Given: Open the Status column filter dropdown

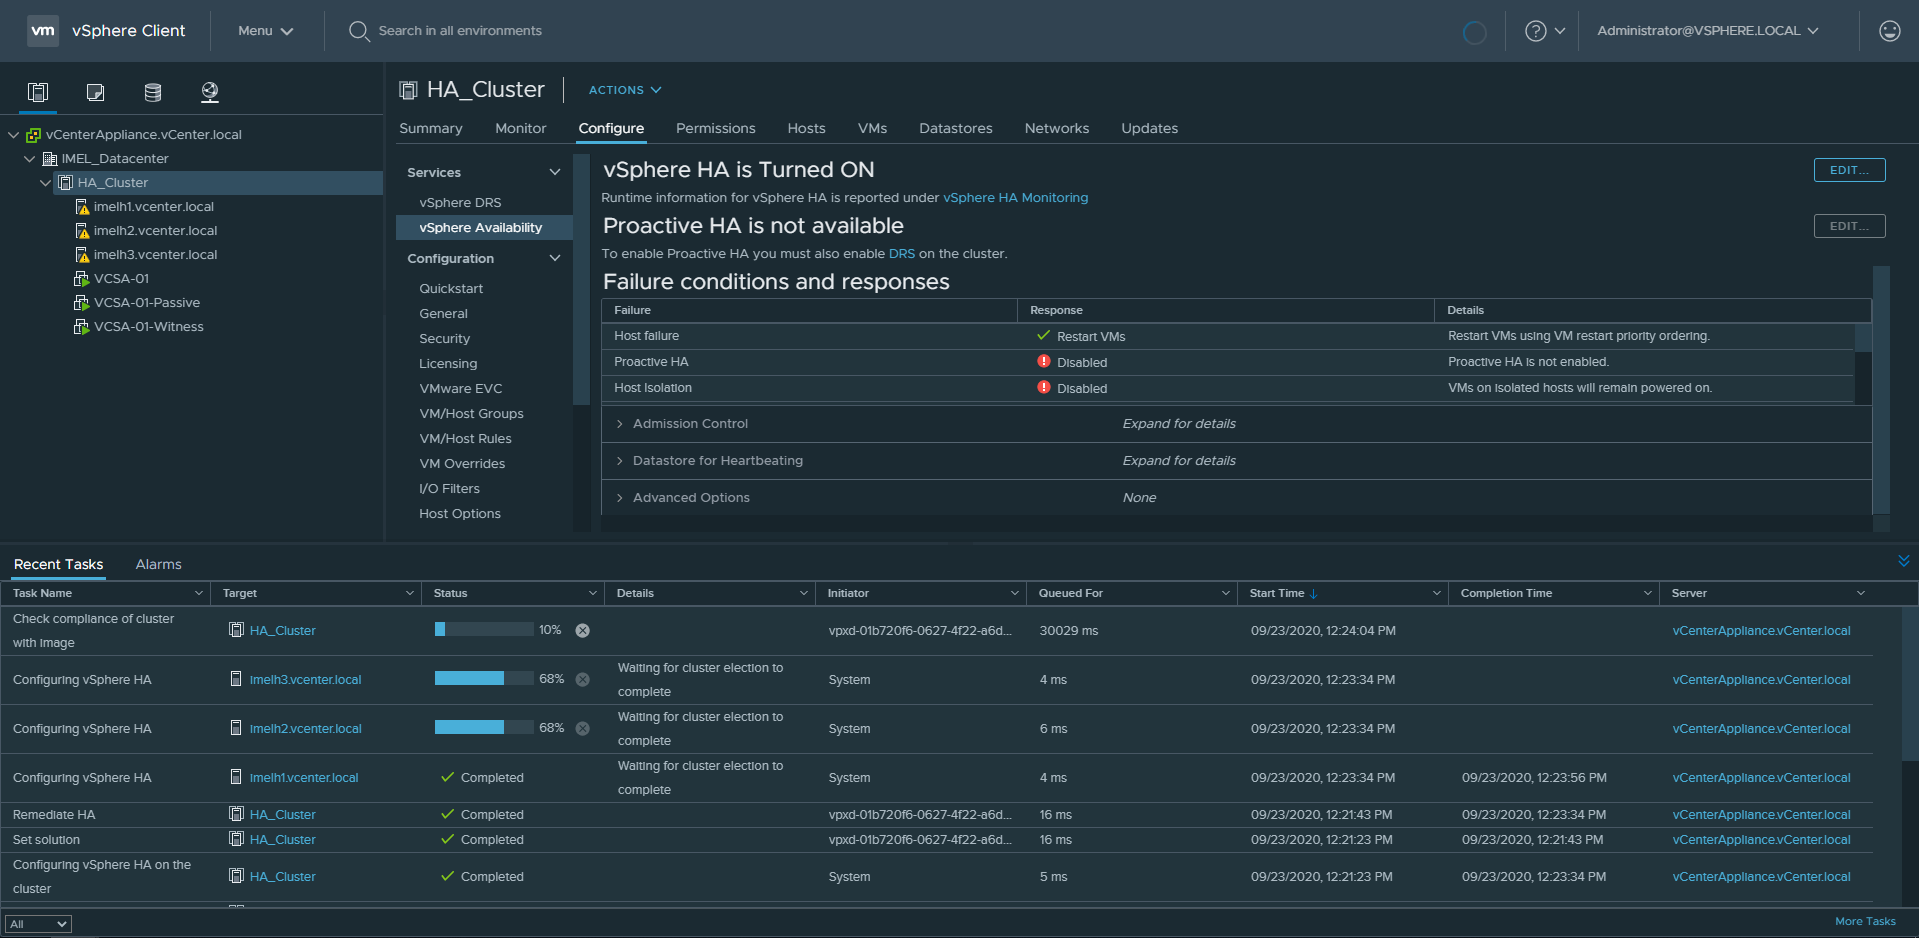Looking at the screenshot, I should pos(593,593).
